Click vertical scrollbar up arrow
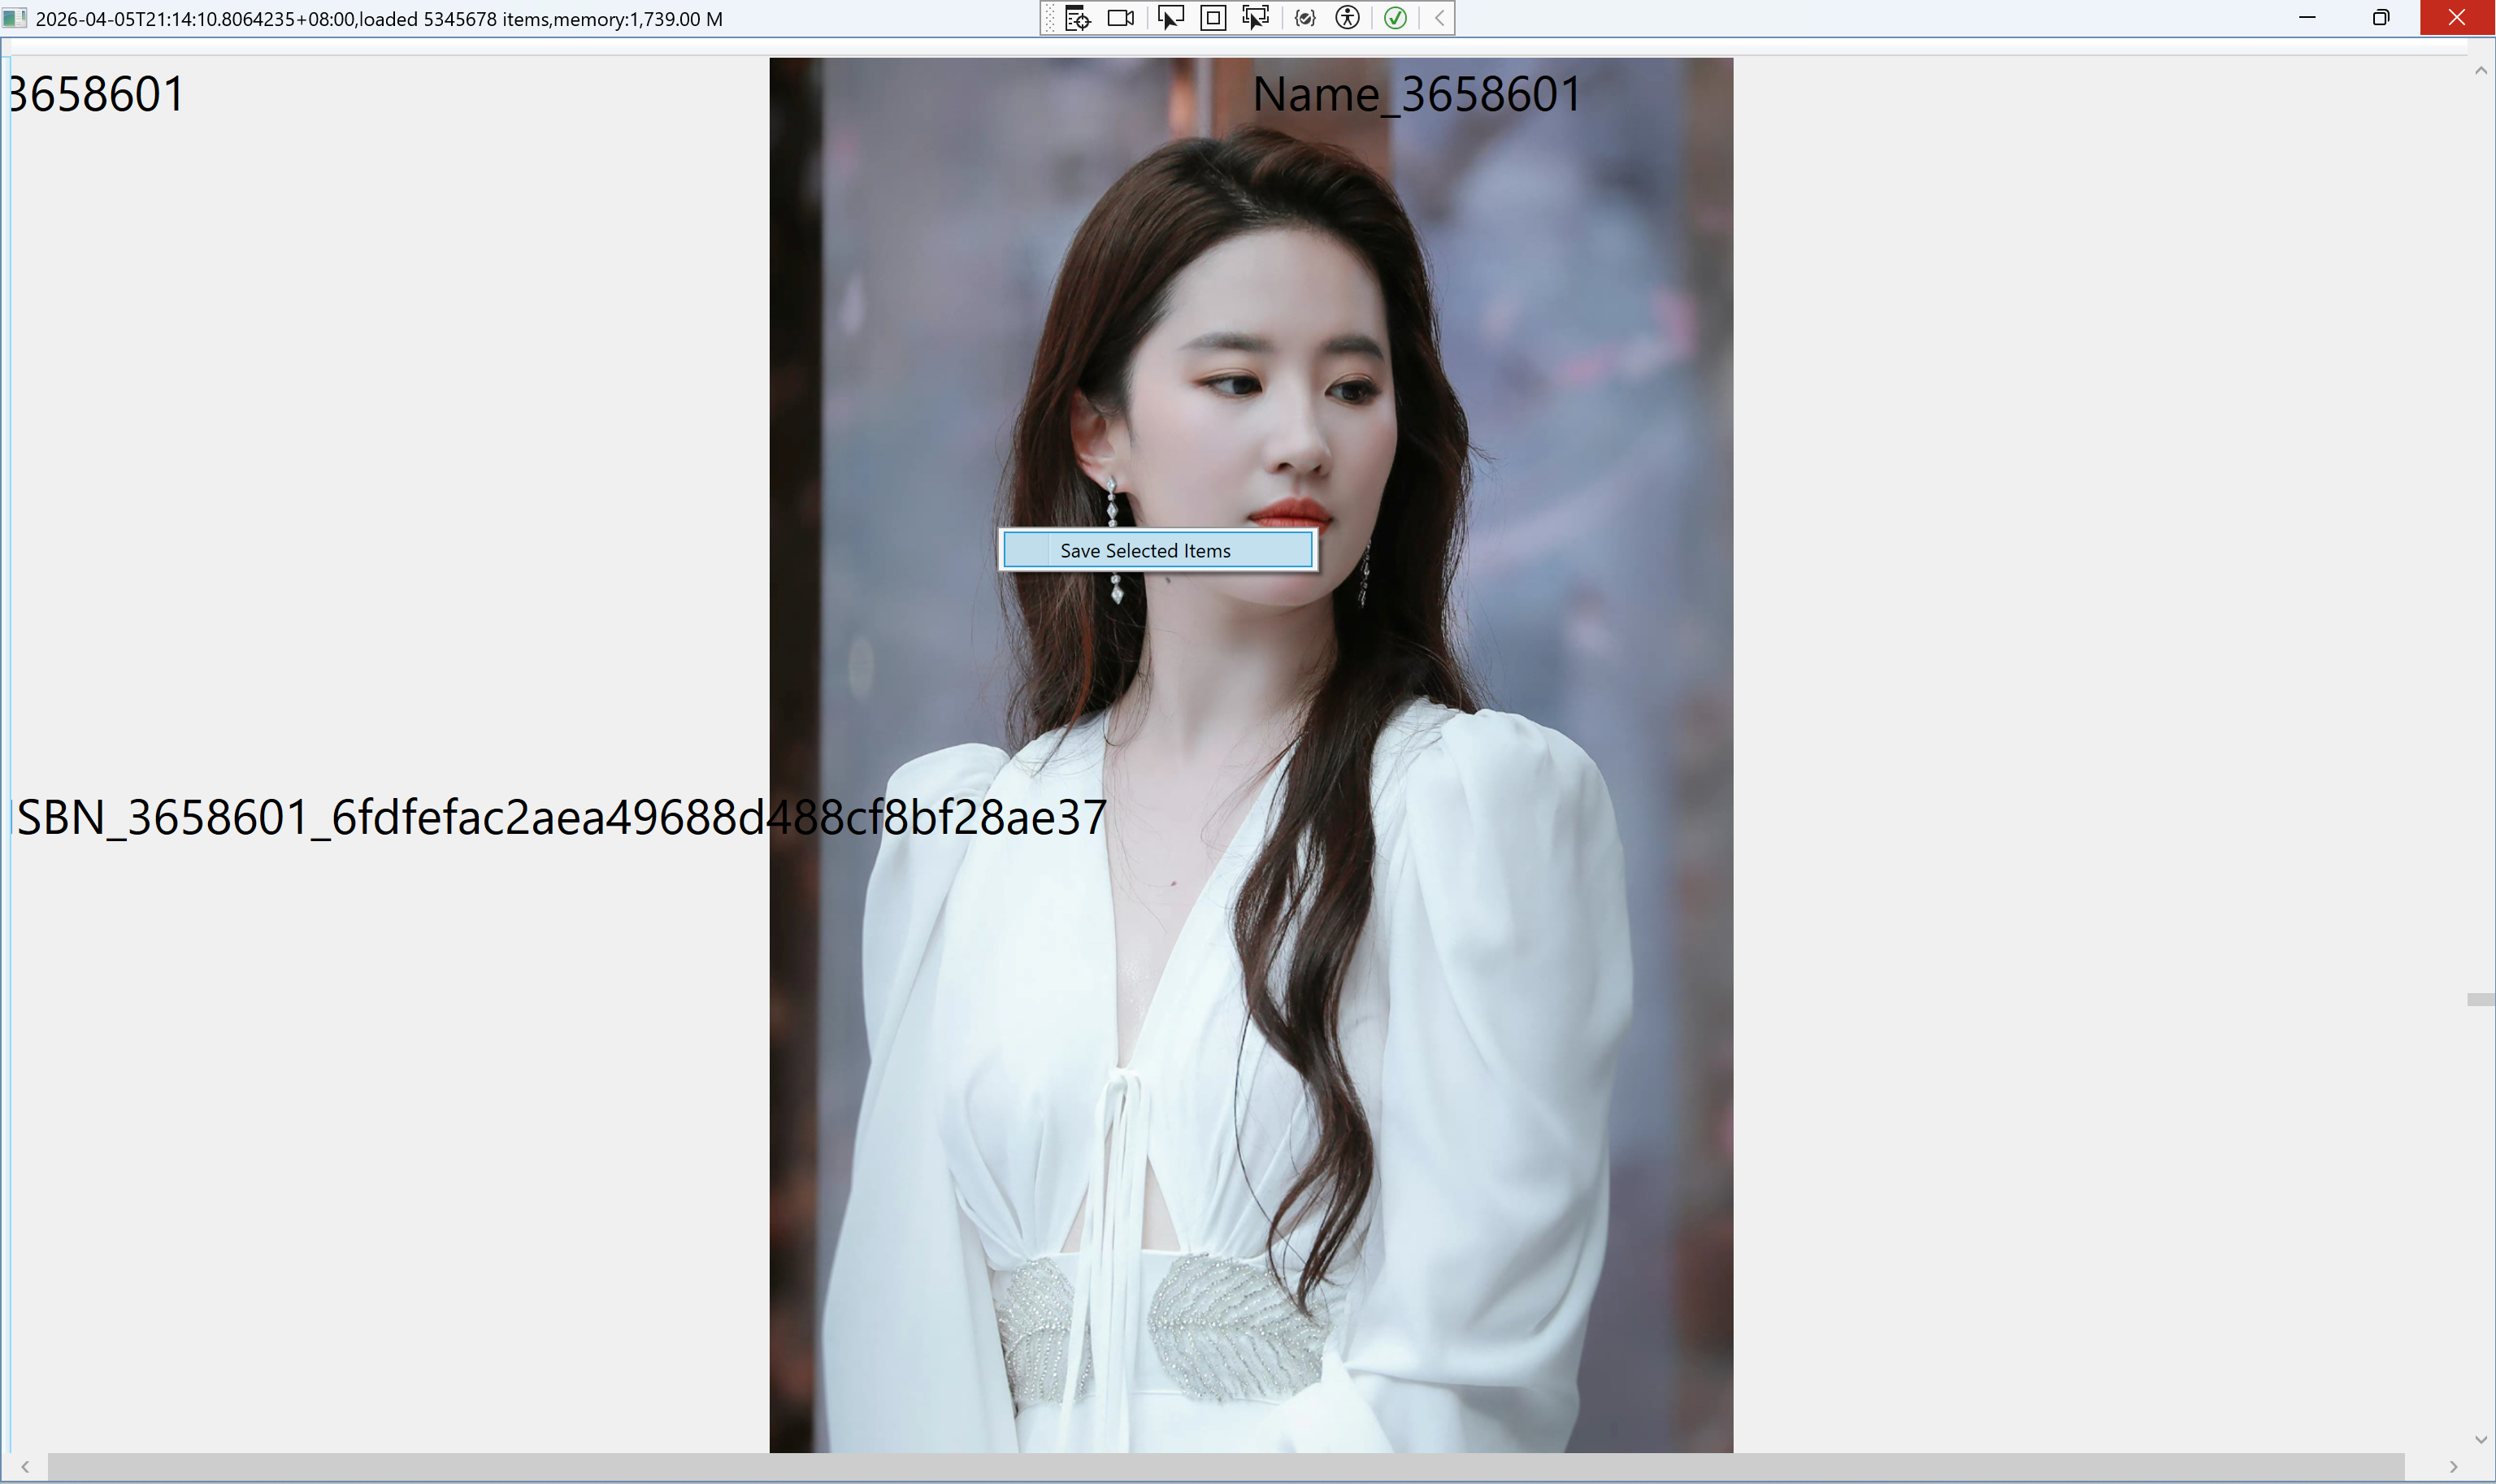 click(2481, 70)
